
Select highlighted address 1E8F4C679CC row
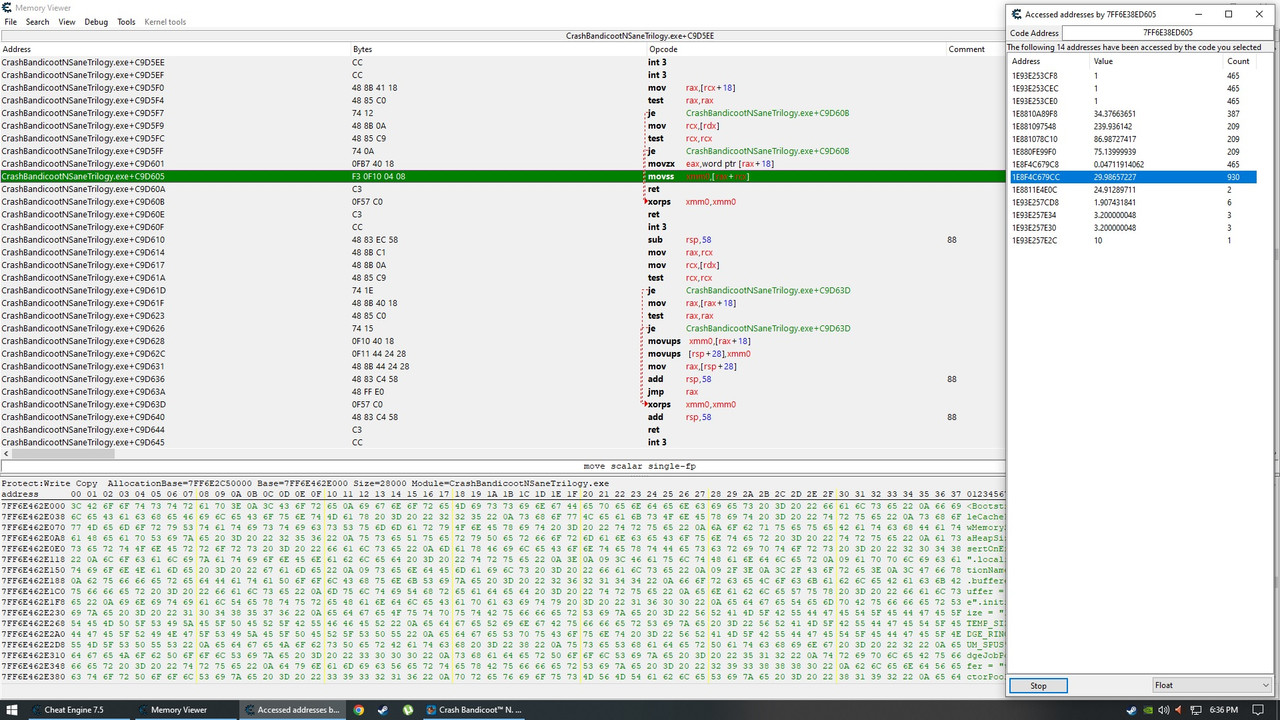tap(1133, 177)
